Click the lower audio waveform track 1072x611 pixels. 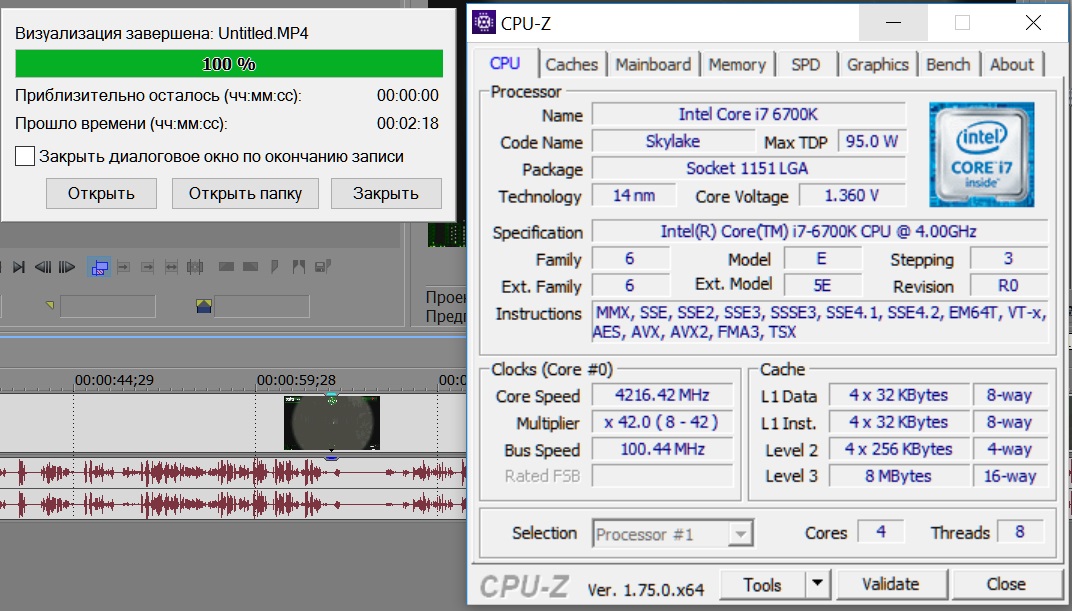(232, 505)
